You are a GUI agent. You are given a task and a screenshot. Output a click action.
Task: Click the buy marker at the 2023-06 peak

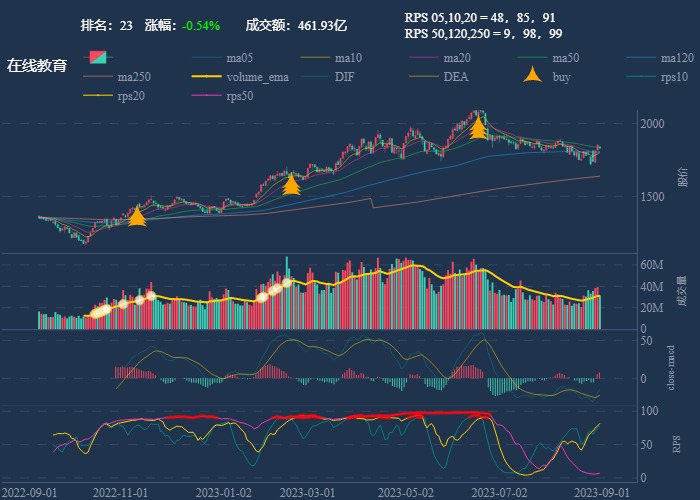point(478,127)
